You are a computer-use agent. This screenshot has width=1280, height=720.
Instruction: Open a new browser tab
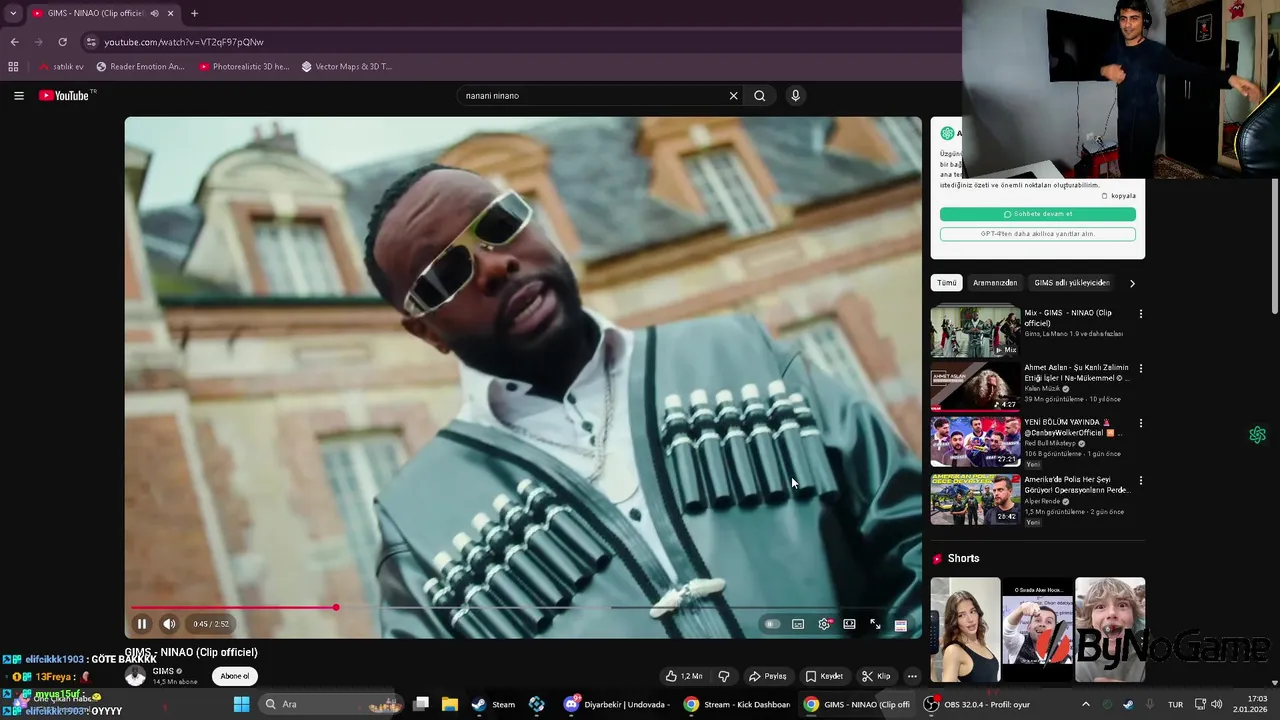(194, 13)
